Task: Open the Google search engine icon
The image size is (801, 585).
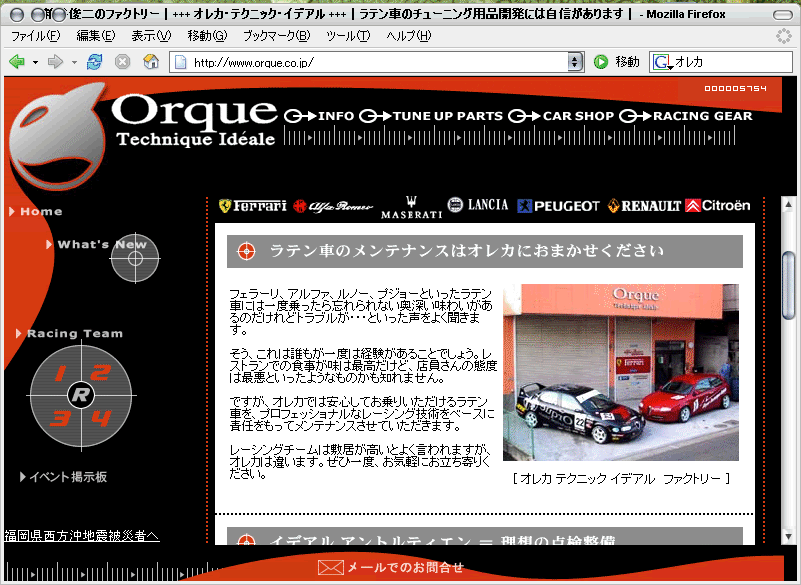Action: (x=661, y=62)
